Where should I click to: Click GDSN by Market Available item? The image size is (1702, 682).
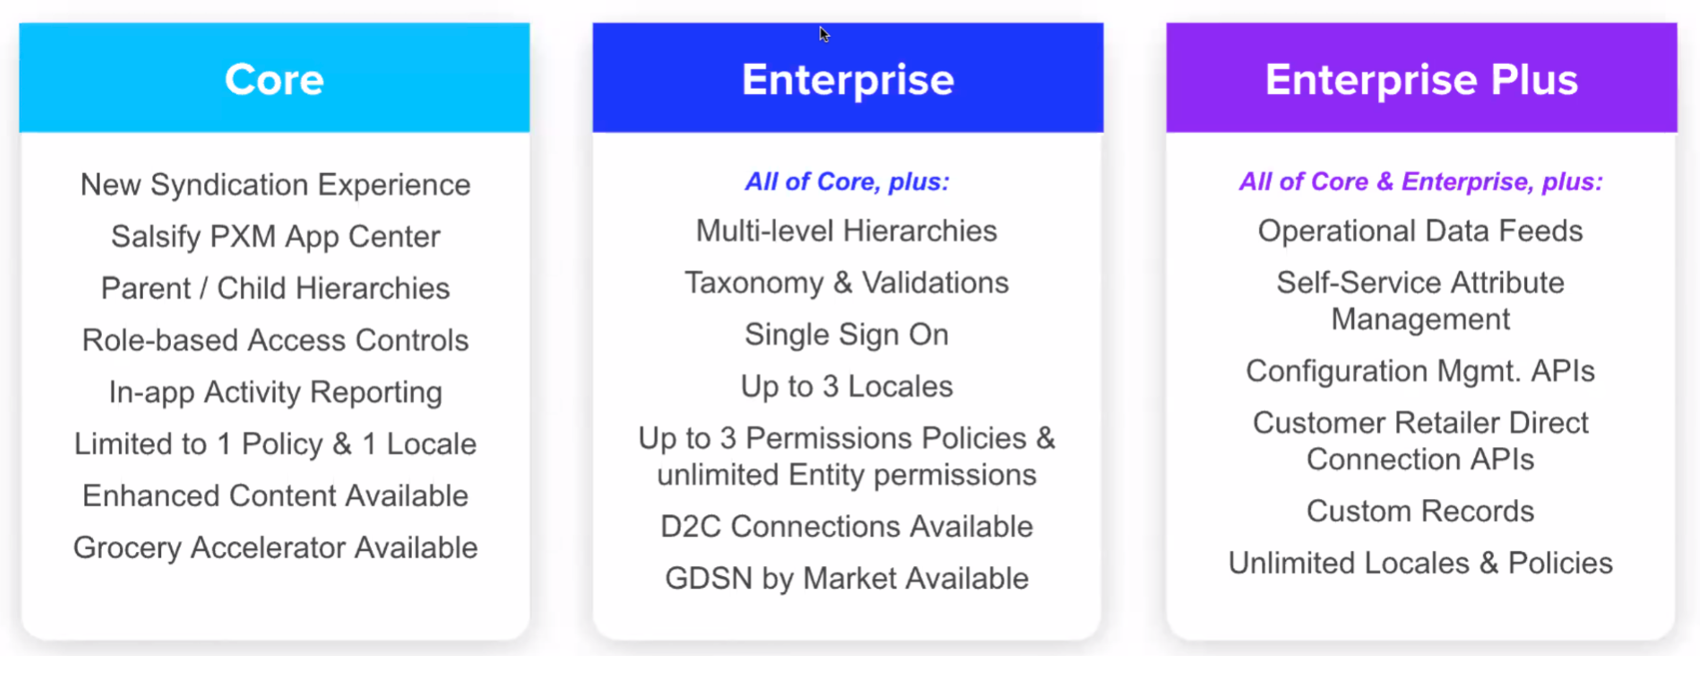(847, 579)
